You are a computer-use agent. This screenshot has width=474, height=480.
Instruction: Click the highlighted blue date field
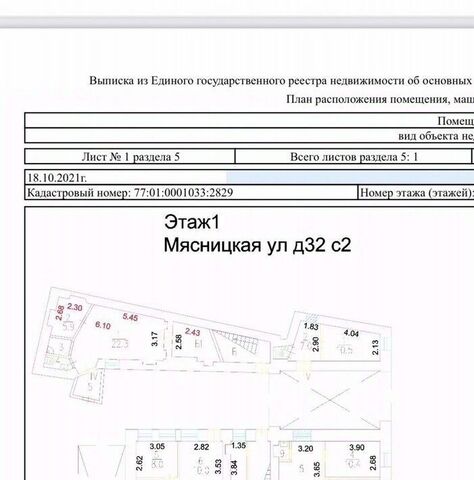(350, 177)
